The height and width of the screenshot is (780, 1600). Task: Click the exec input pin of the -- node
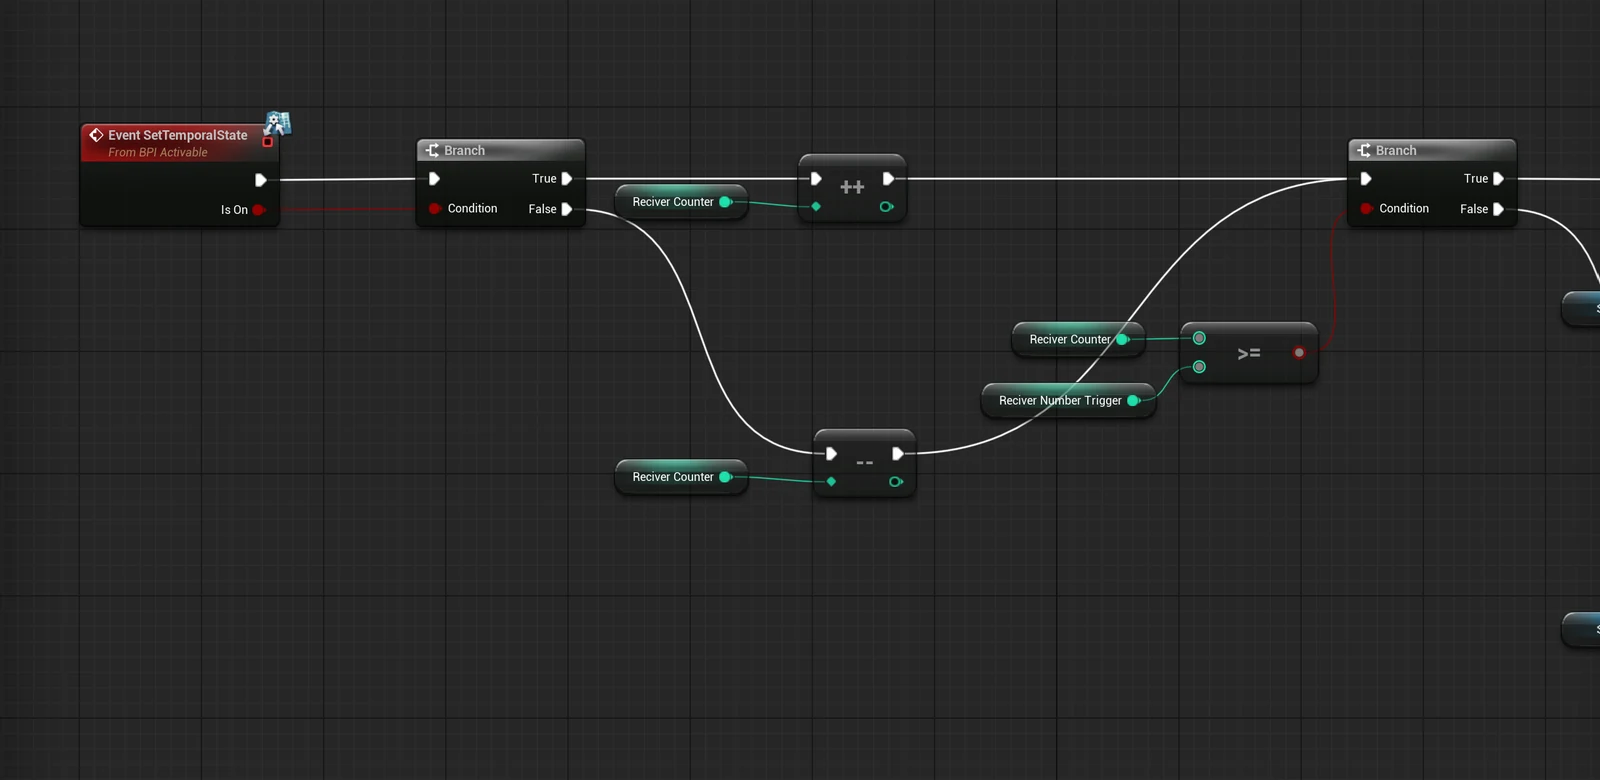831,454
